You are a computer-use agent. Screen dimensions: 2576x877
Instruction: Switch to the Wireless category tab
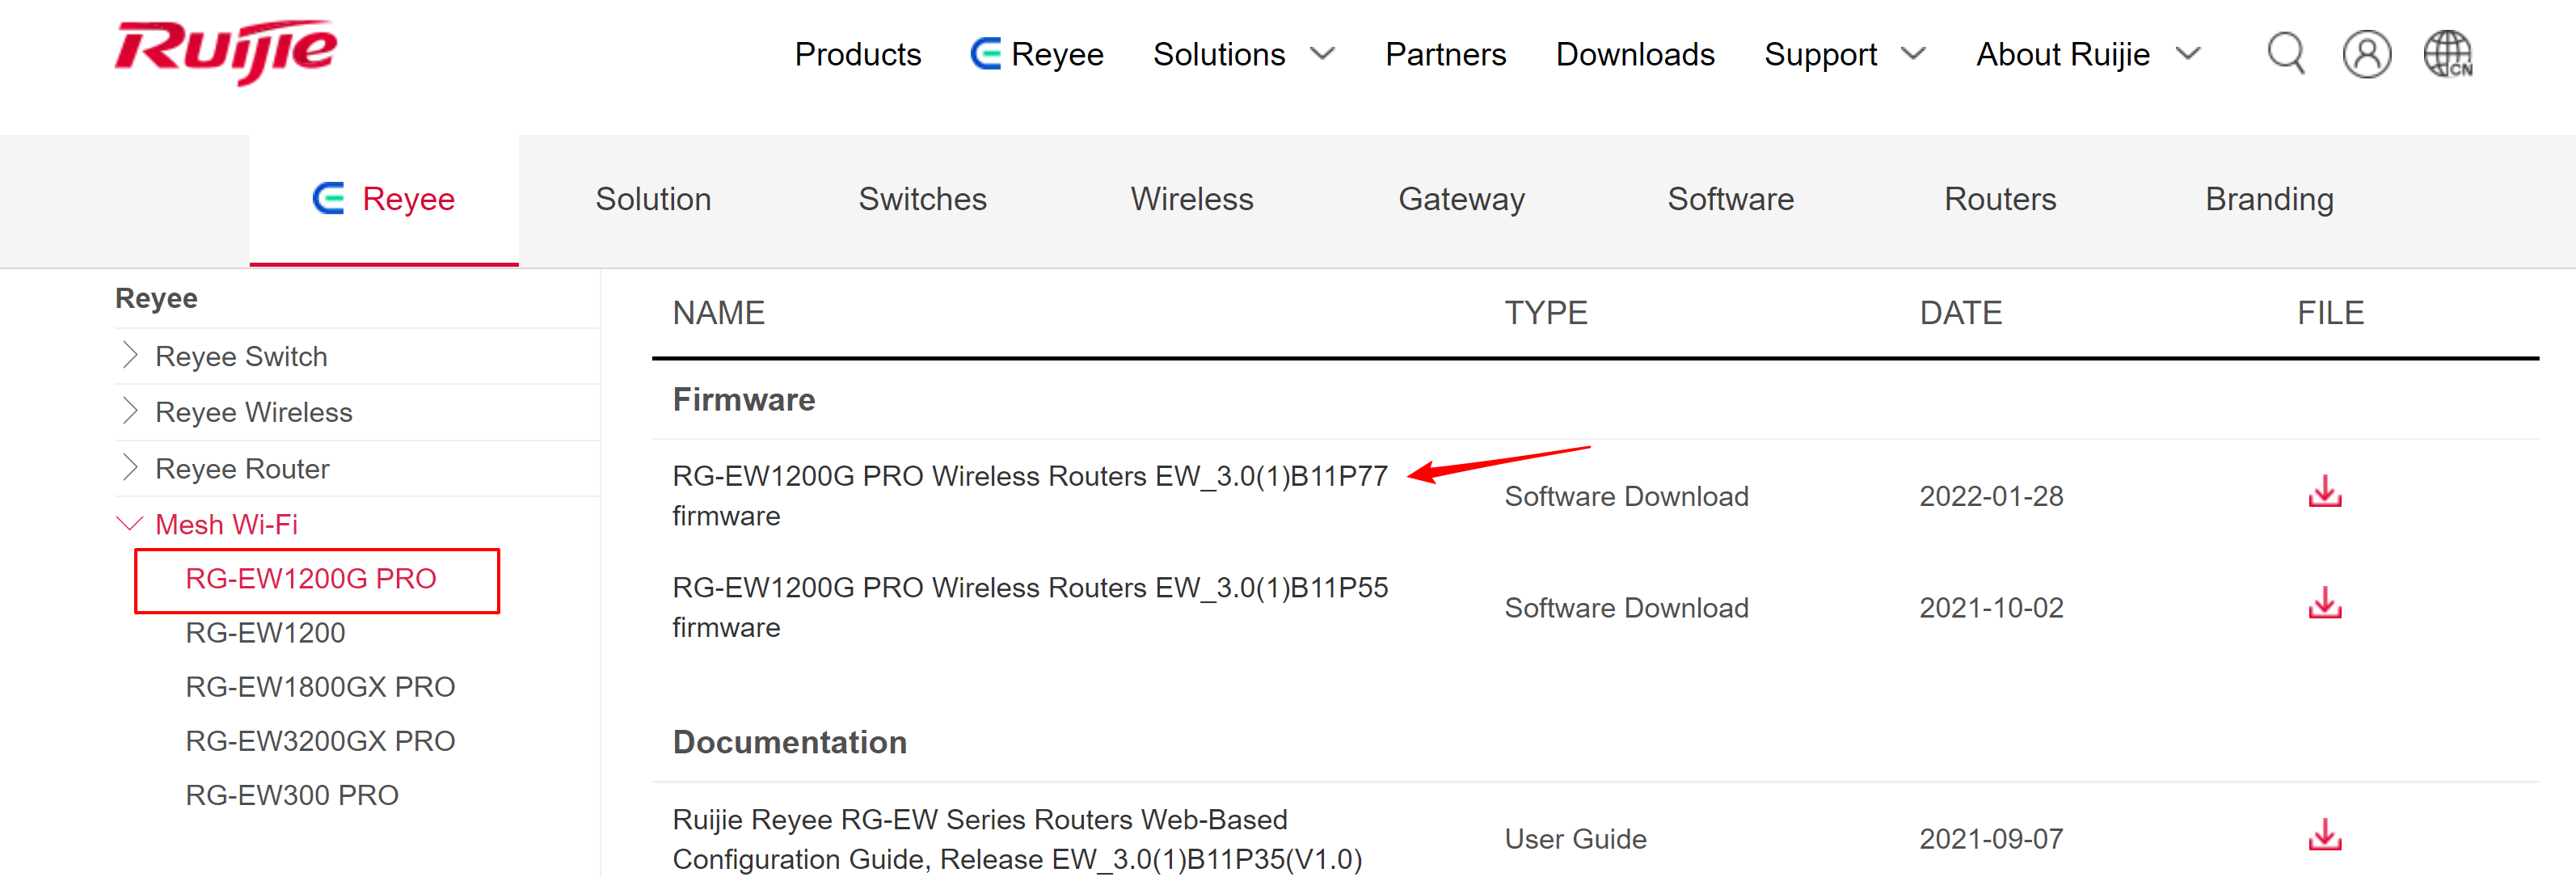[1192, 199]
